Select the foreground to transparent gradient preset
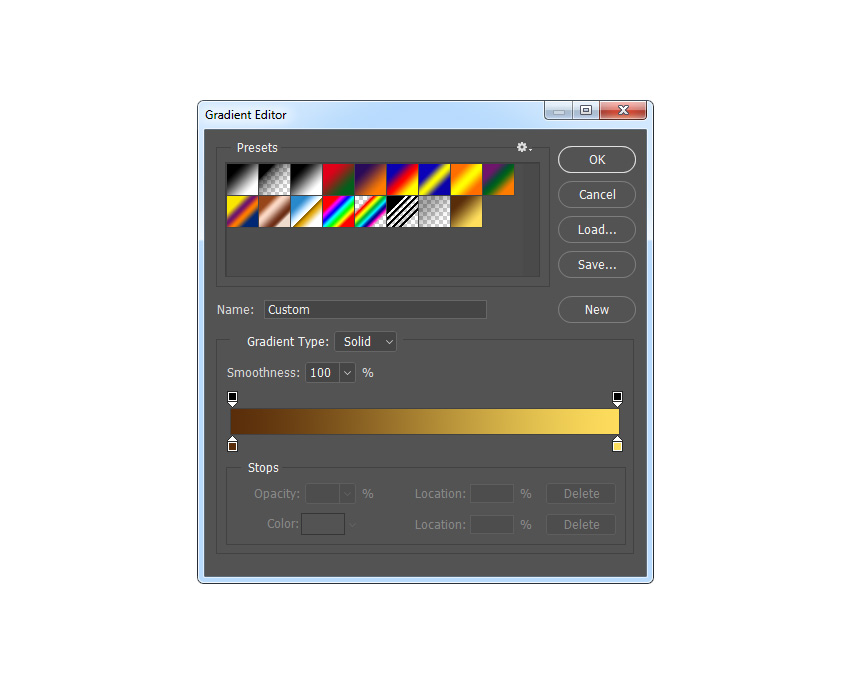 coord(274,179)
